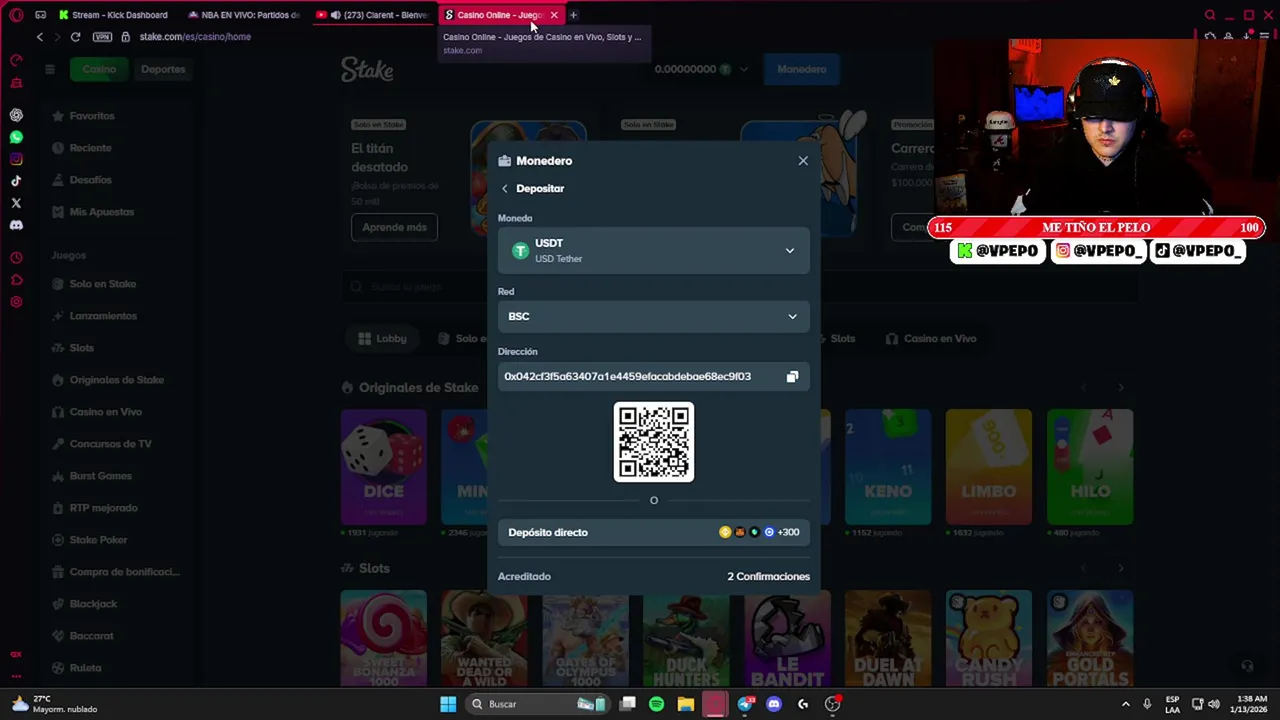Go back from Depositar using the arrow
Screen dimensions: 1280x720
click(505, 188)
